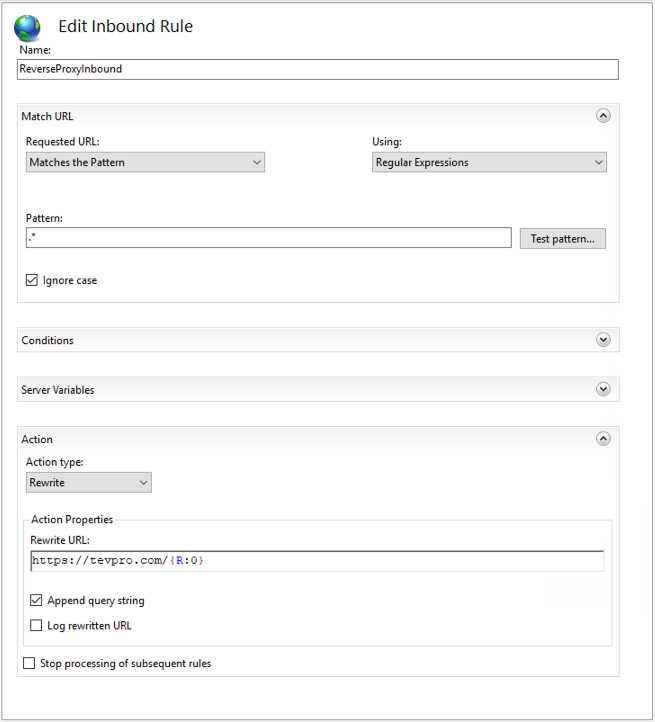Click the Conditions section title
The width and height of the screenshot is (655, 722).
(x=47, y=340)
